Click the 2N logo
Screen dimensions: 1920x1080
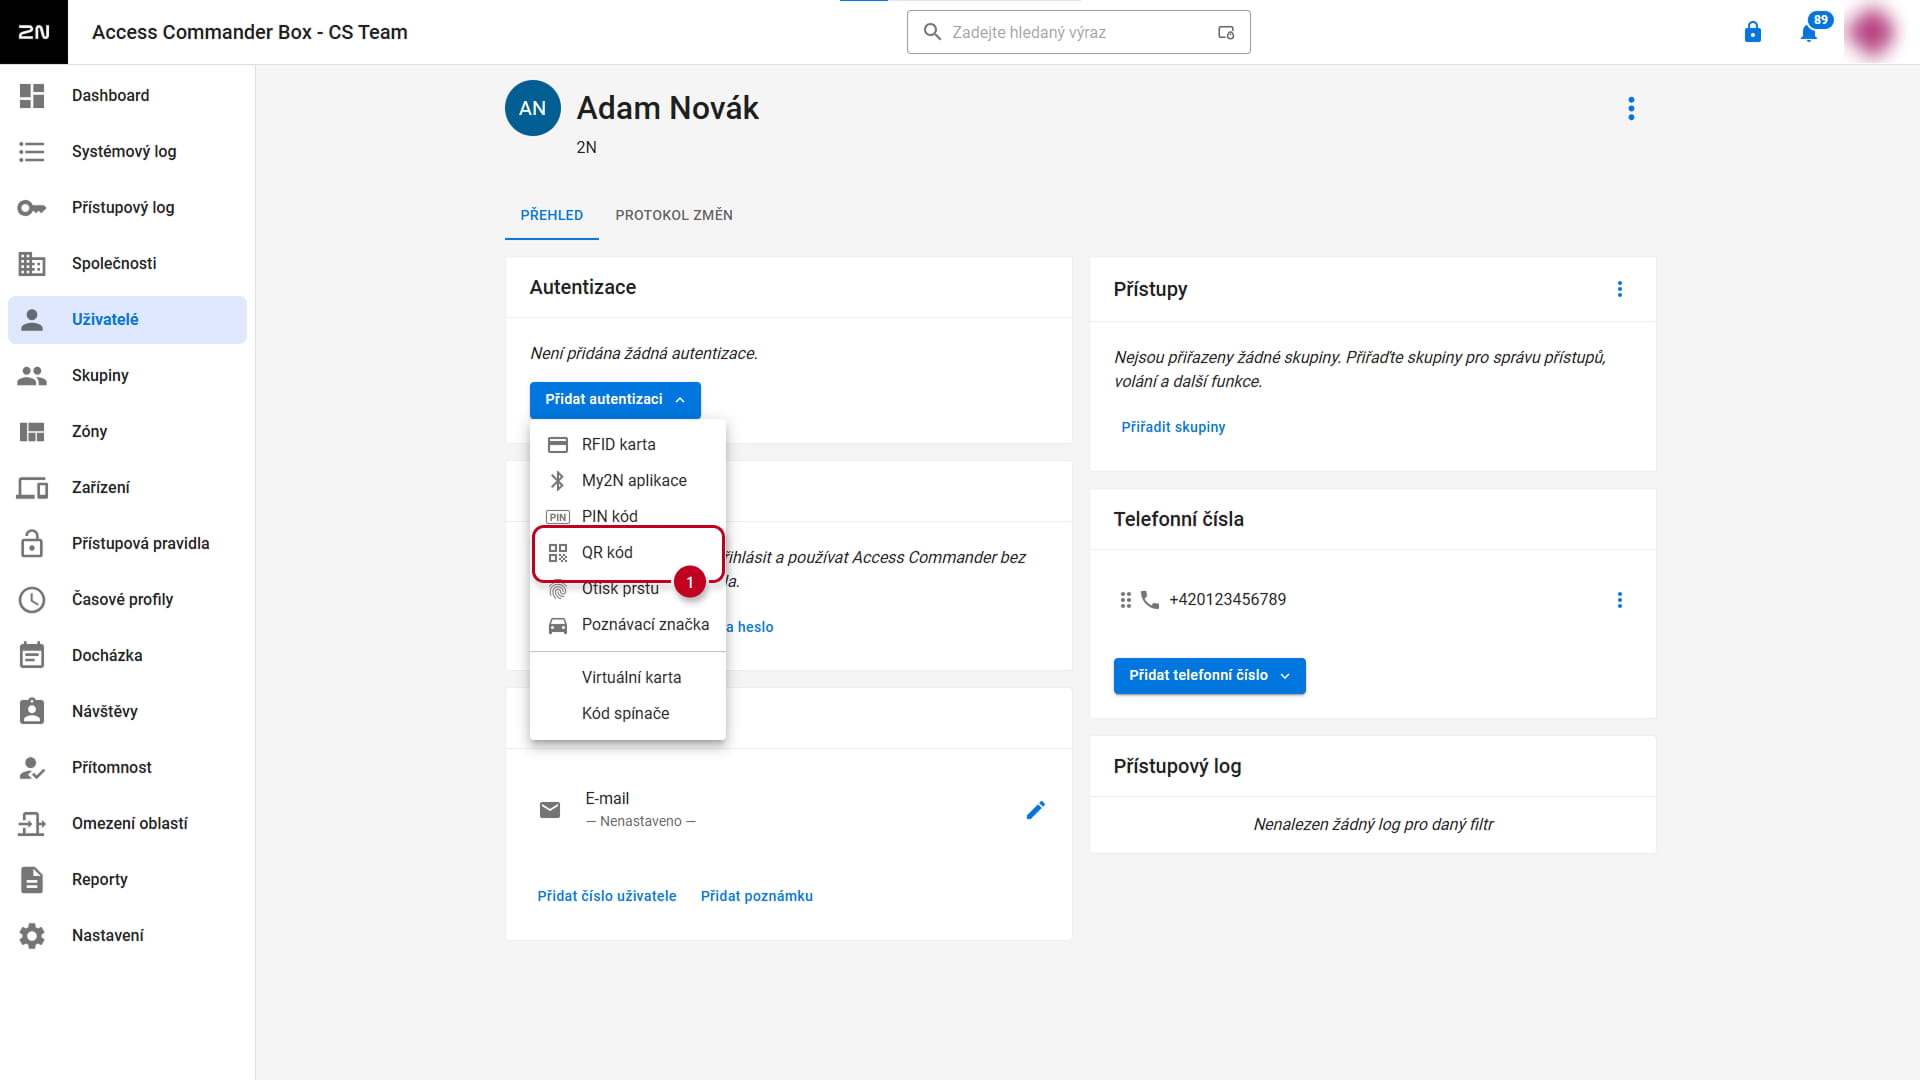tap(34, 32)
